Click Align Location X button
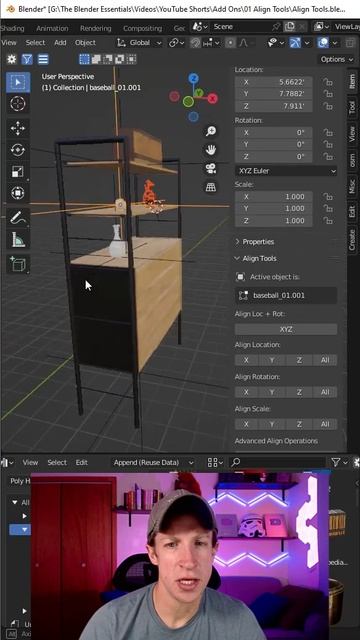The image size is (360, 640). click(246, 360)
